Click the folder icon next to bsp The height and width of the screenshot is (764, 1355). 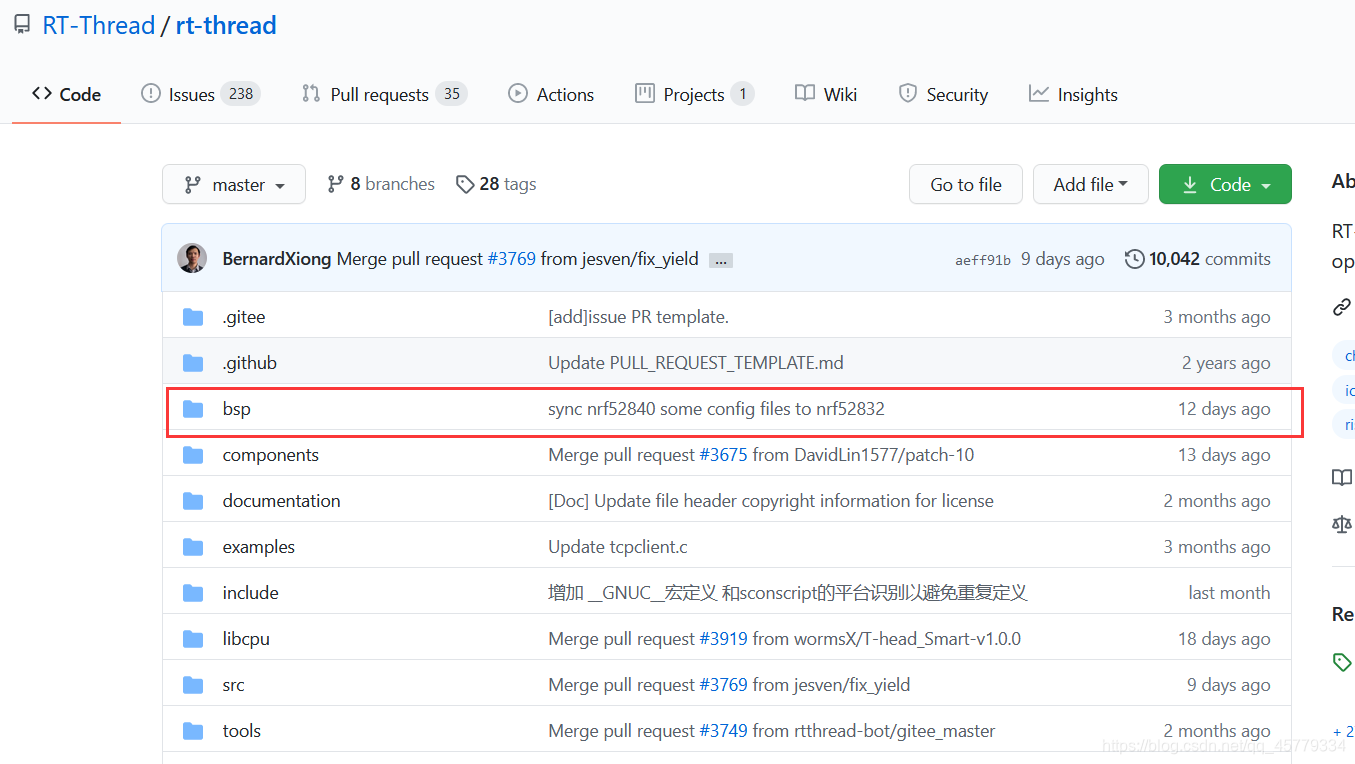click(194, 409)
